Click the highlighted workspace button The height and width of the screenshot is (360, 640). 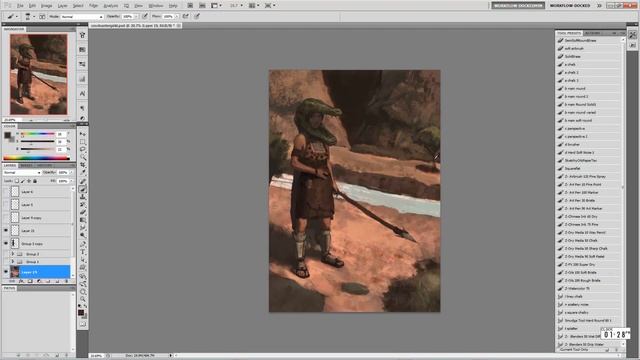[518, 6]
